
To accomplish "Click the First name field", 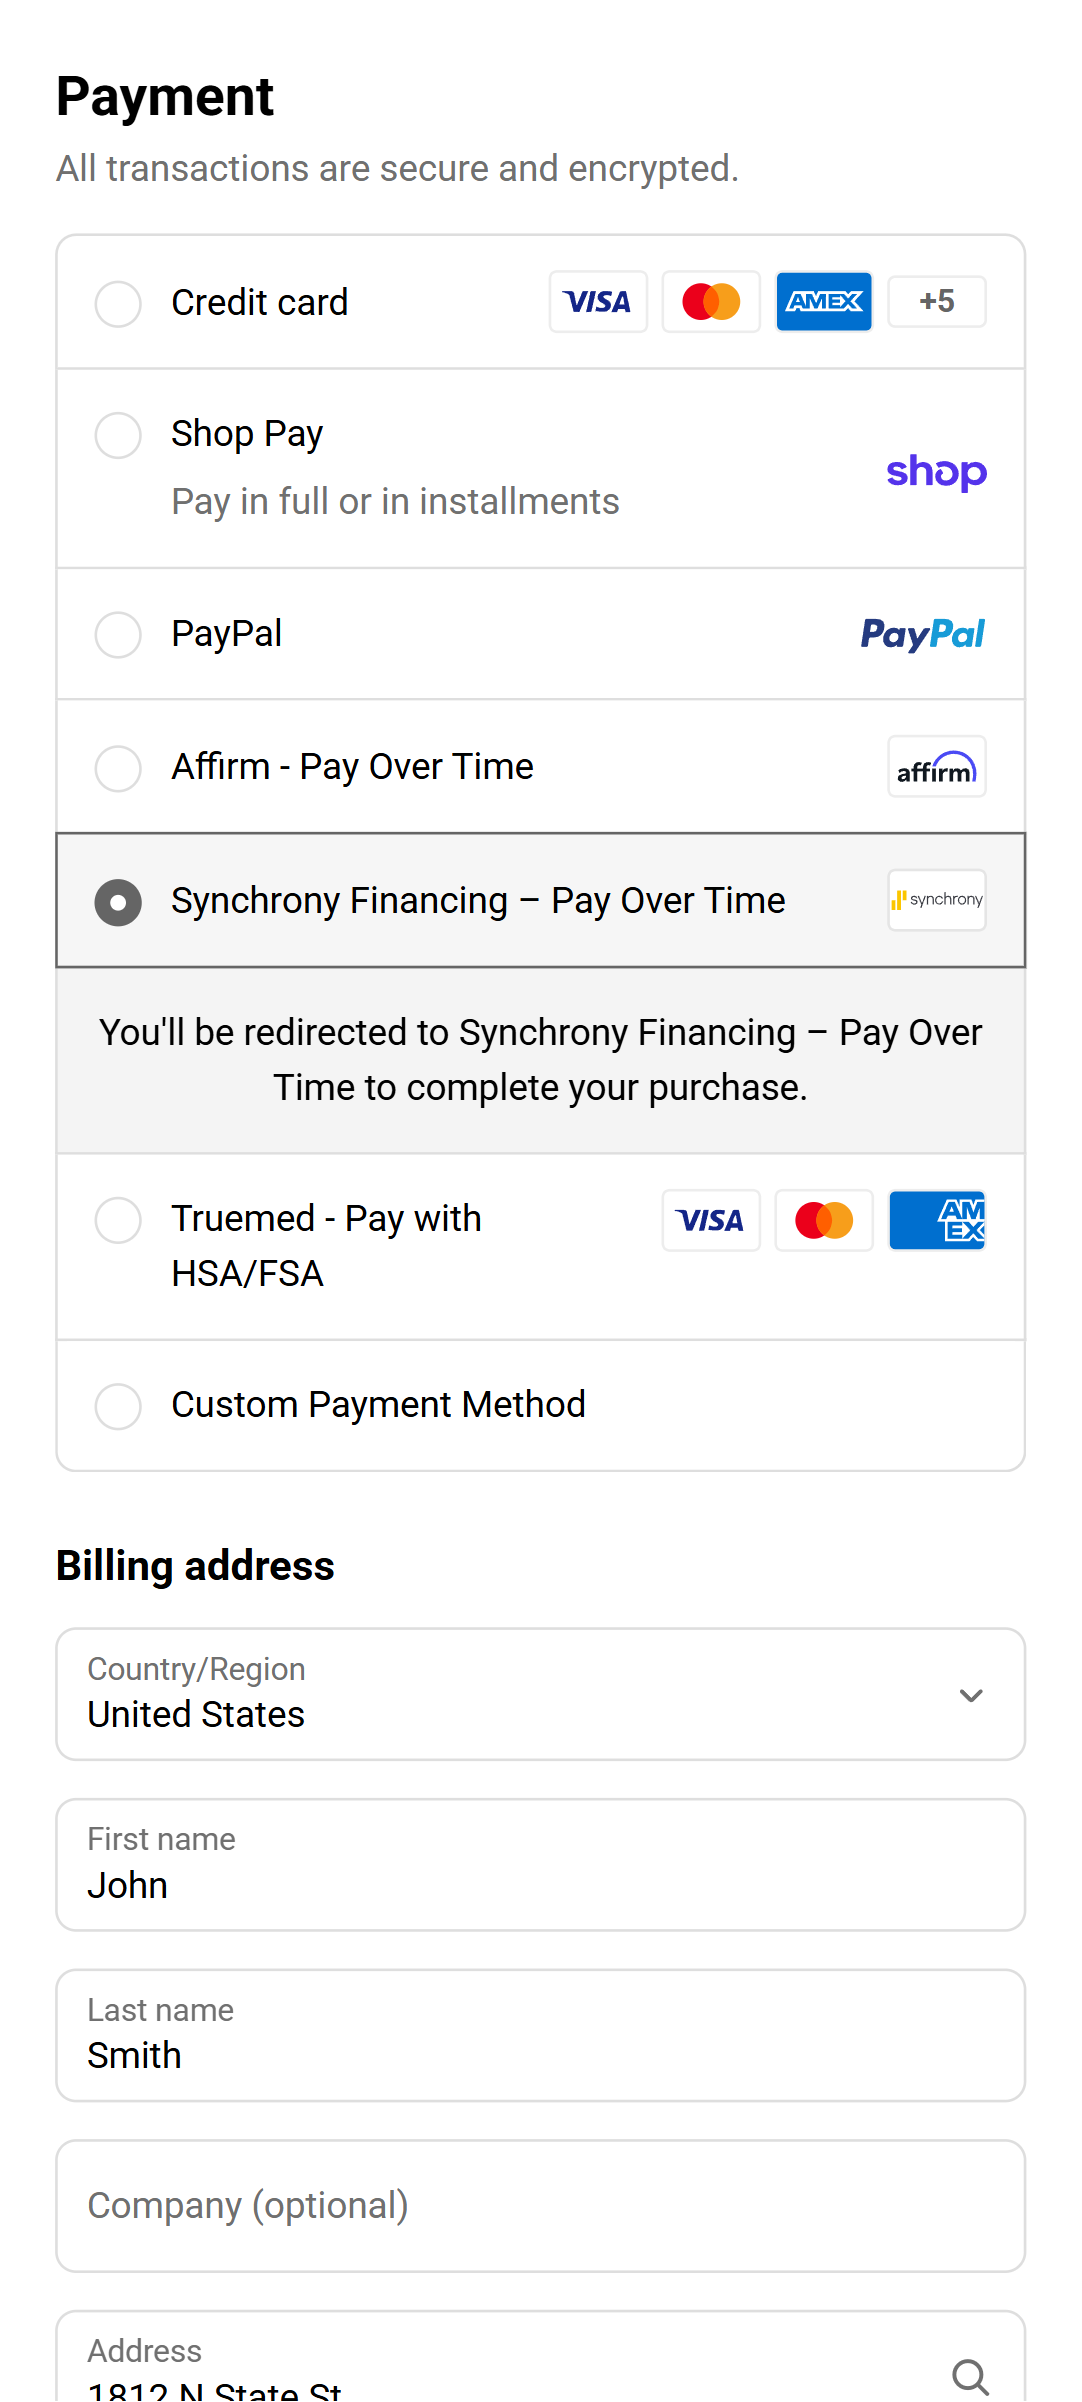I will pyautogui.click(x=540, y=1865).
